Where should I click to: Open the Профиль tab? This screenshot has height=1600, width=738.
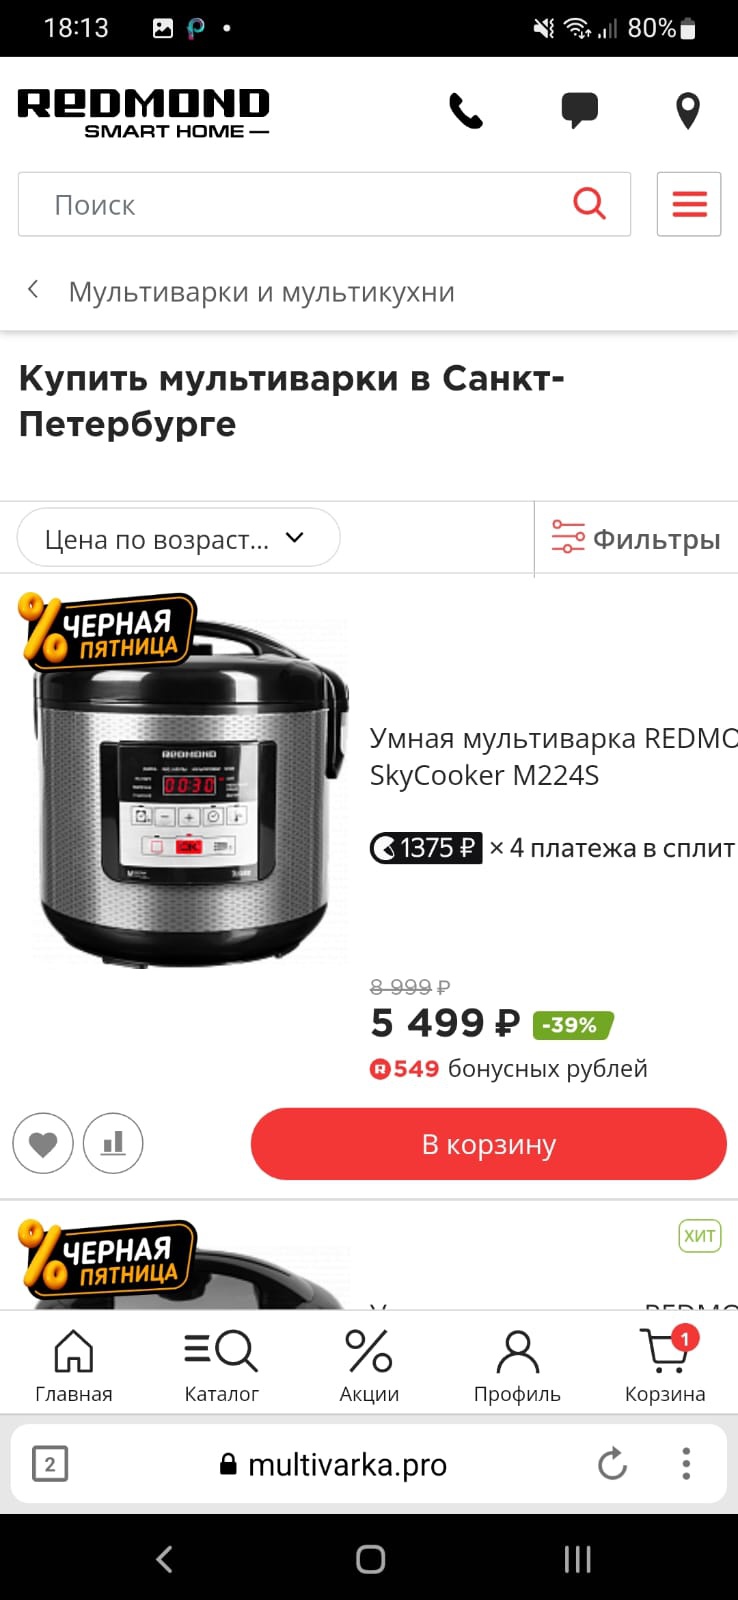517,1366
